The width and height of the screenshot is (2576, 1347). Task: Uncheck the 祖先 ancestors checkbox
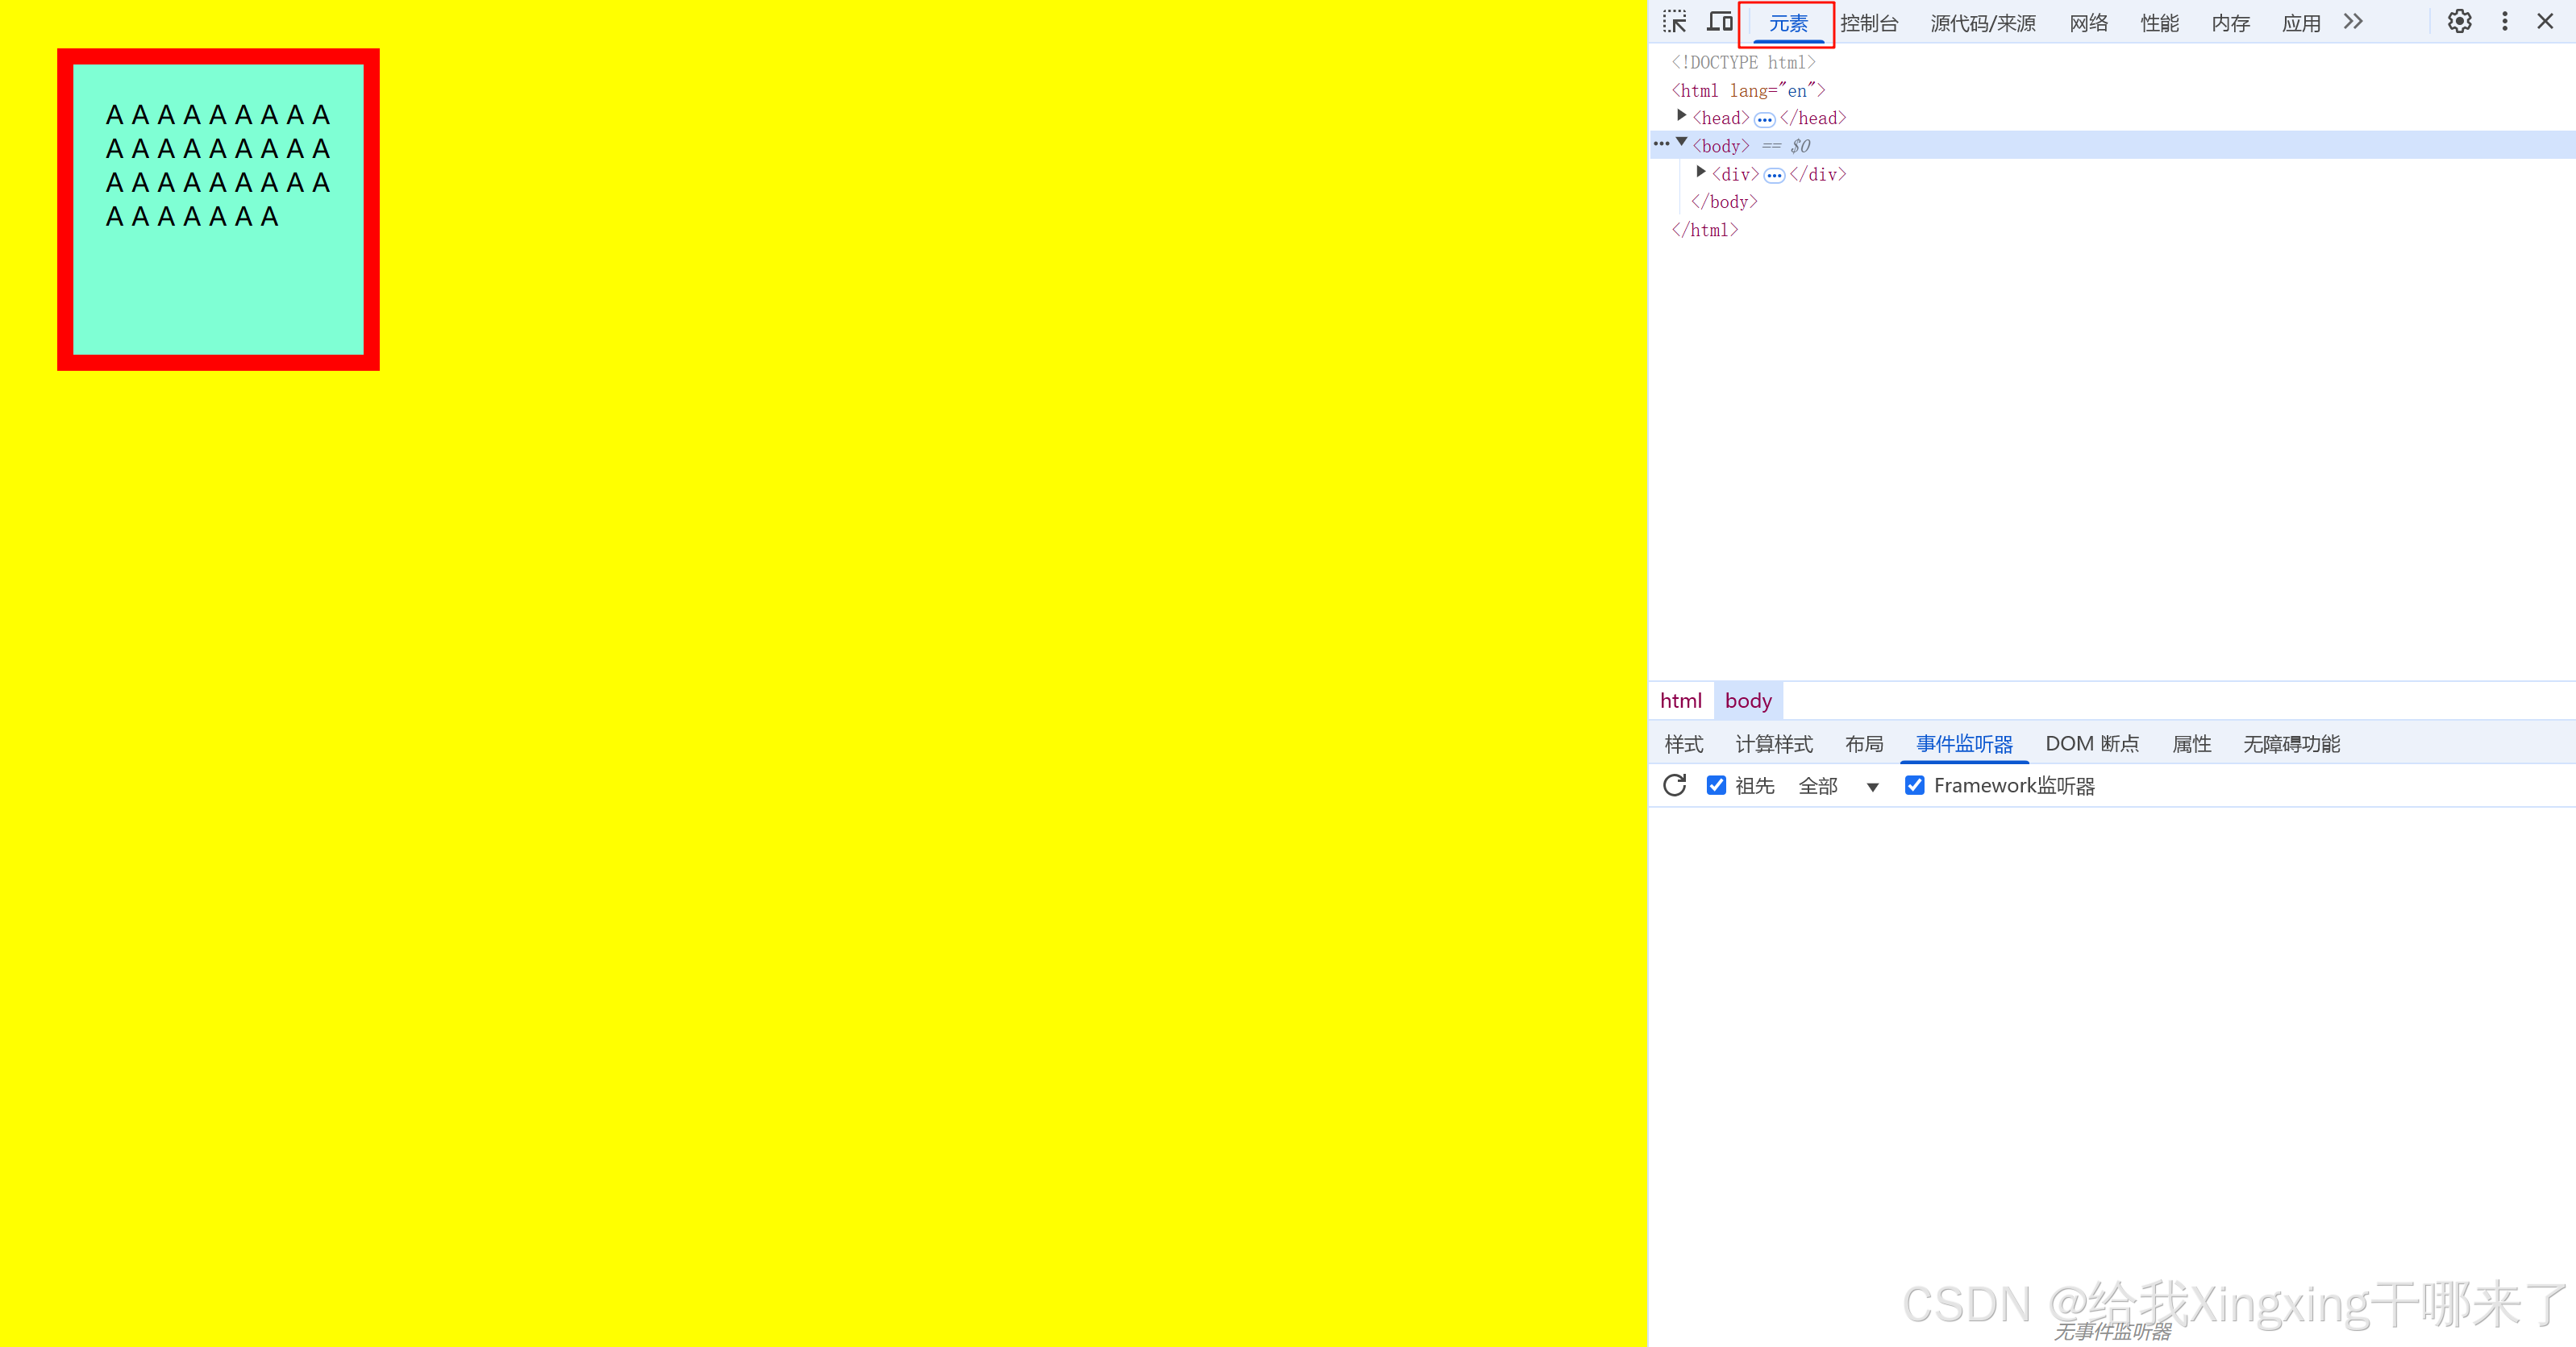pos(1716,785)
